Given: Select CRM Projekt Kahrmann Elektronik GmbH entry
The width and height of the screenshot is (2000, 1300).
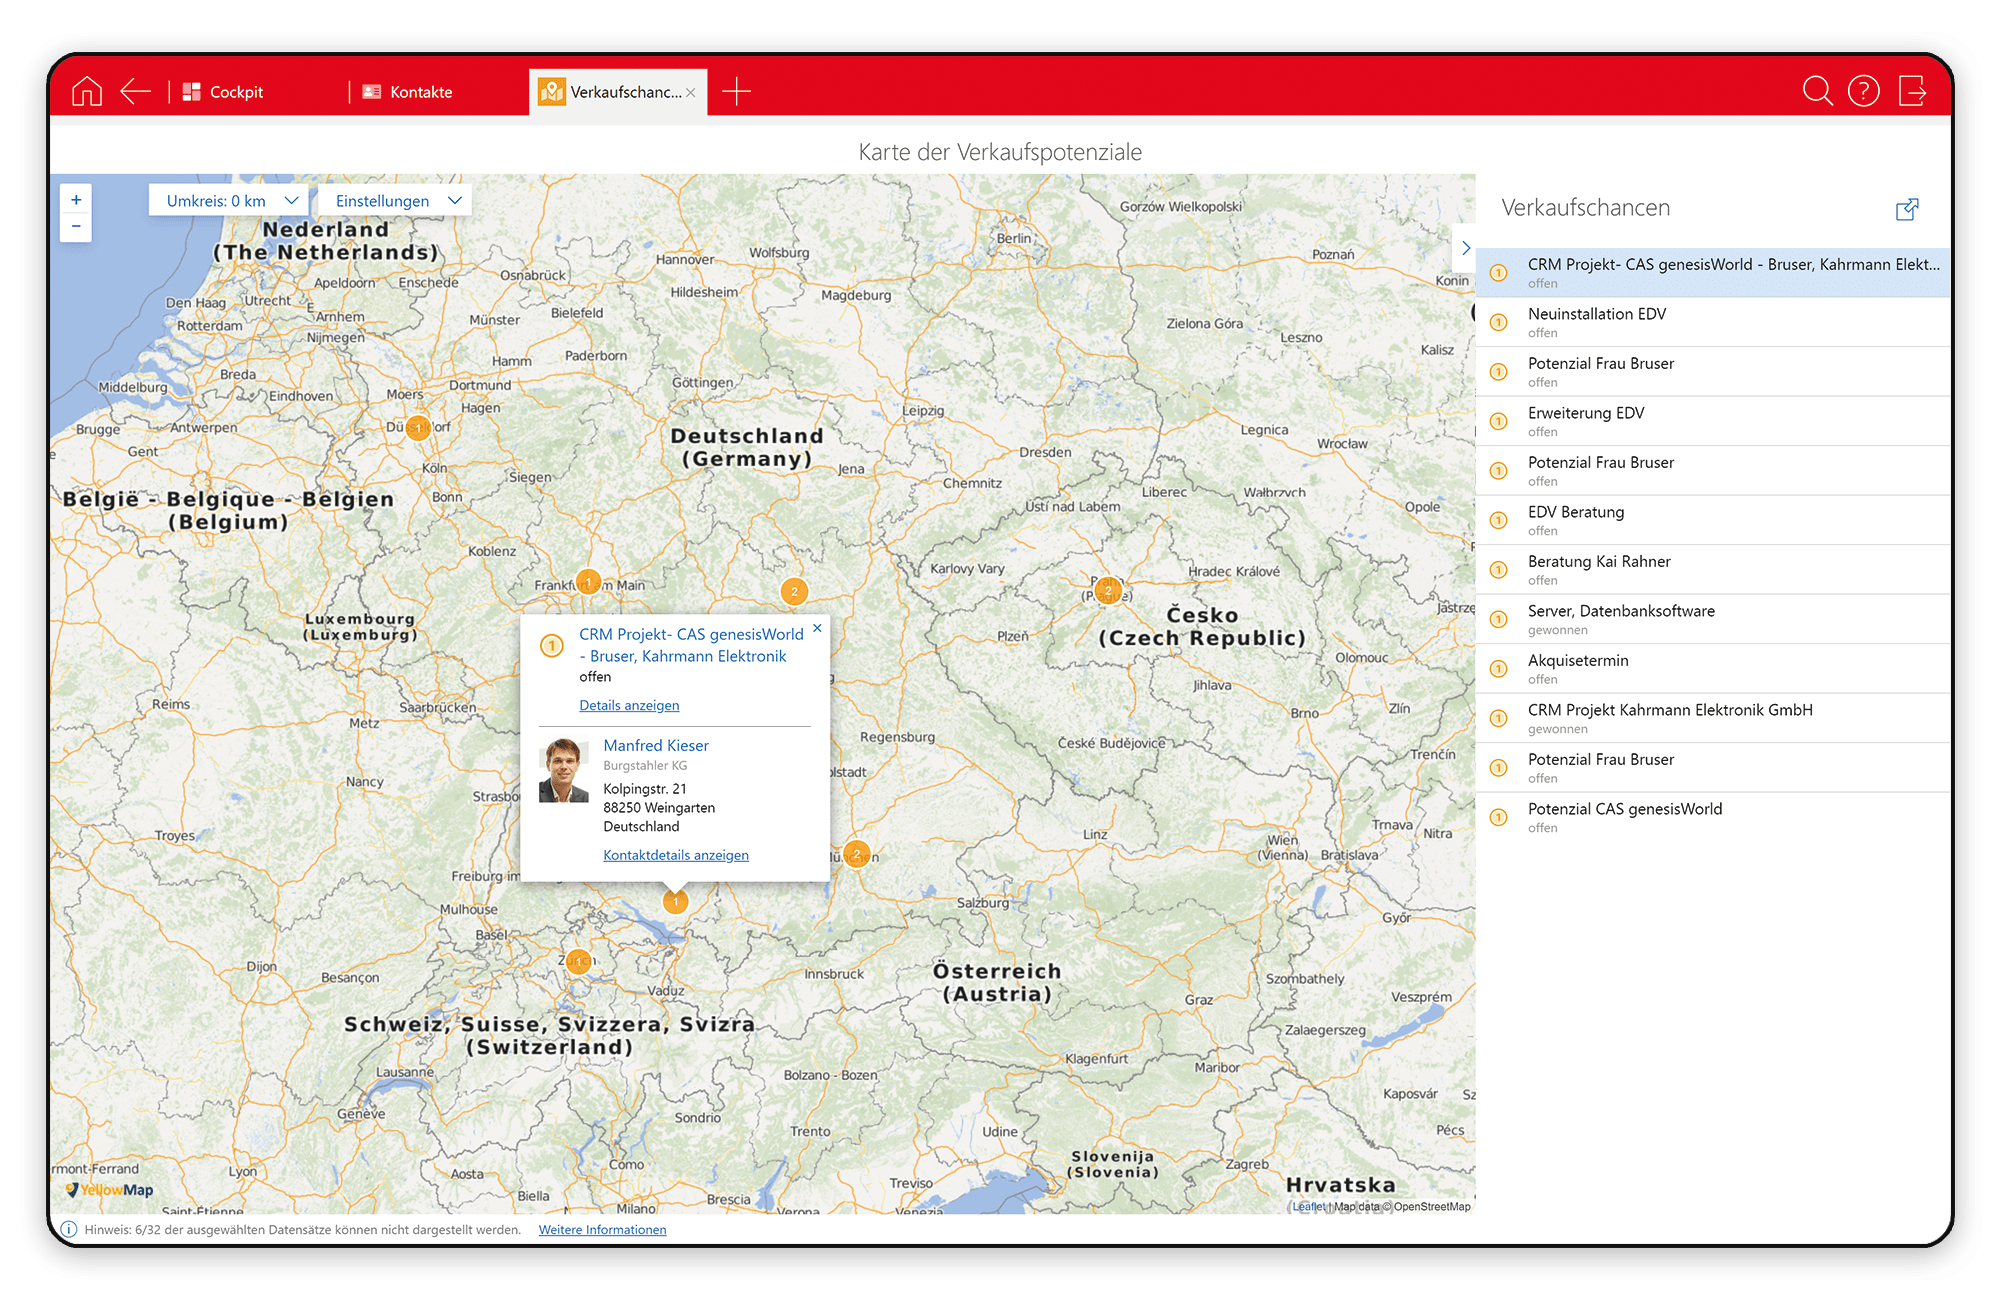Looking at the screenshot, I should (1713, 718).
